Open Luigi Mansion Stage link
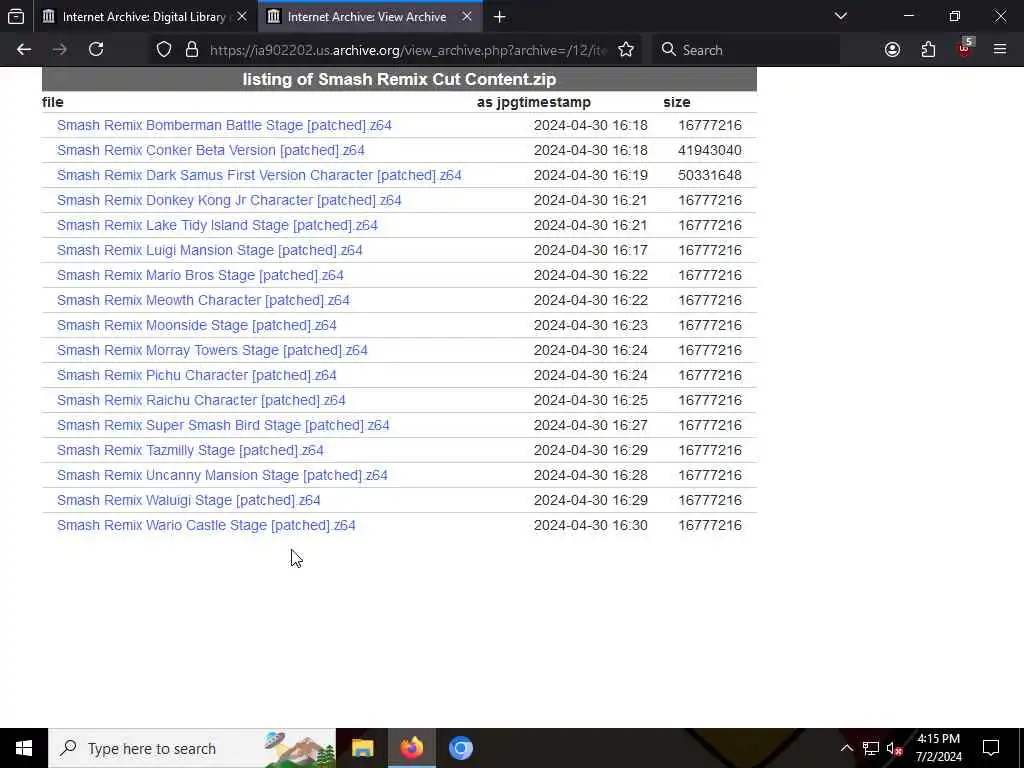Screen dimensions: 1024x768 209,250
